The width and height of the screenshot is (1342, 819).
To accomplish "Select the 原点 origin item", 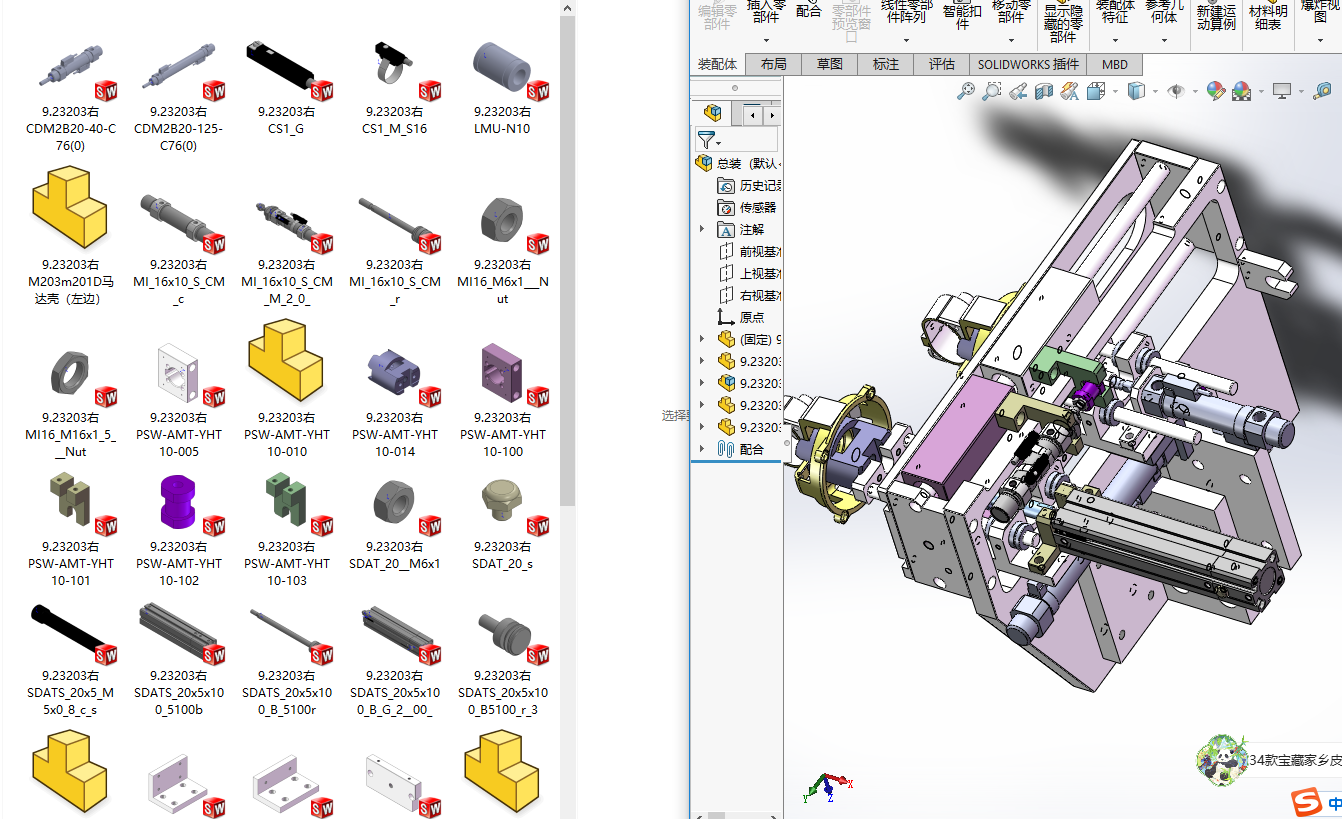I will coord(751,318).
